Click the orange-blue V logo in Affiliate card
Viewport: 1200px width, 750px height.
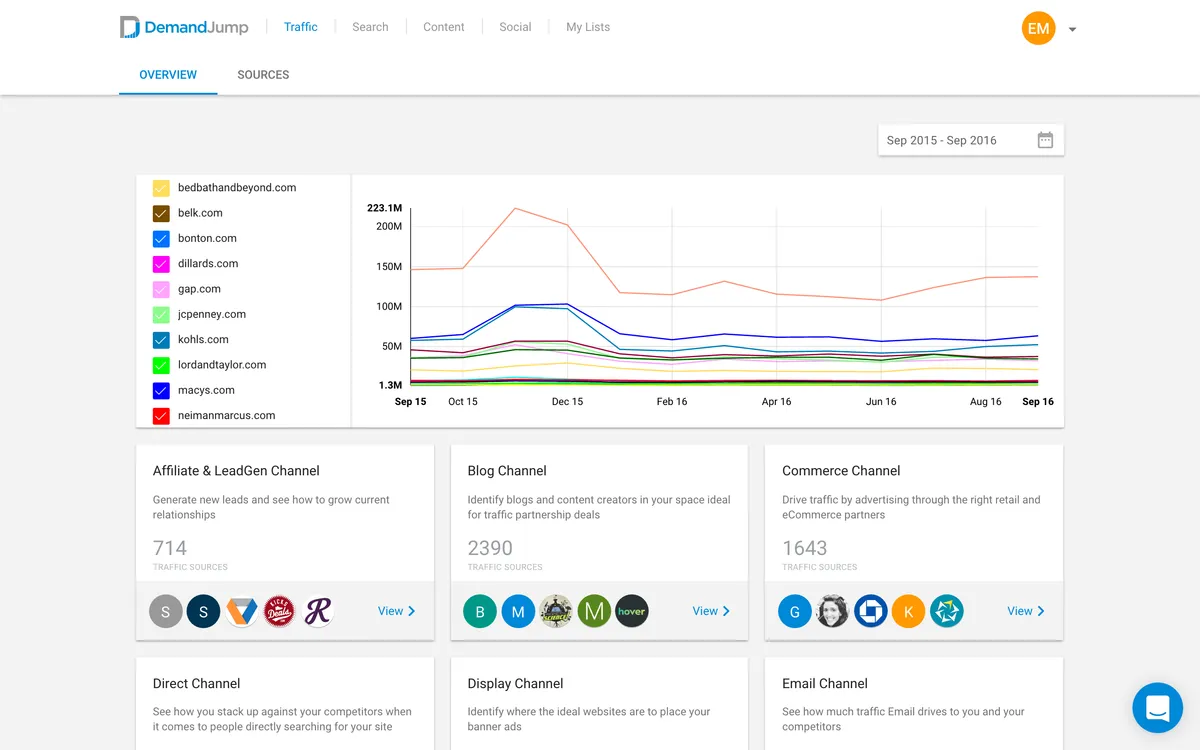[241, 611]
